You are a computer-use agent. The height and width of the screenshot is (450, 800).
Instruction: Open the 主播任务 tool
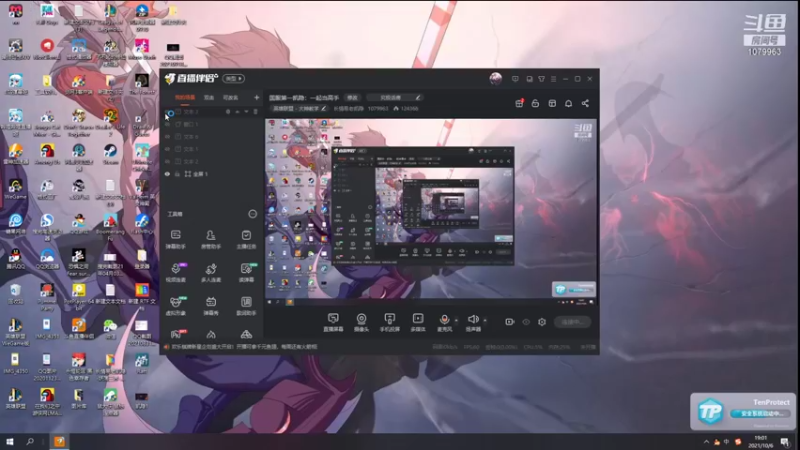click(x=246, y=239)
